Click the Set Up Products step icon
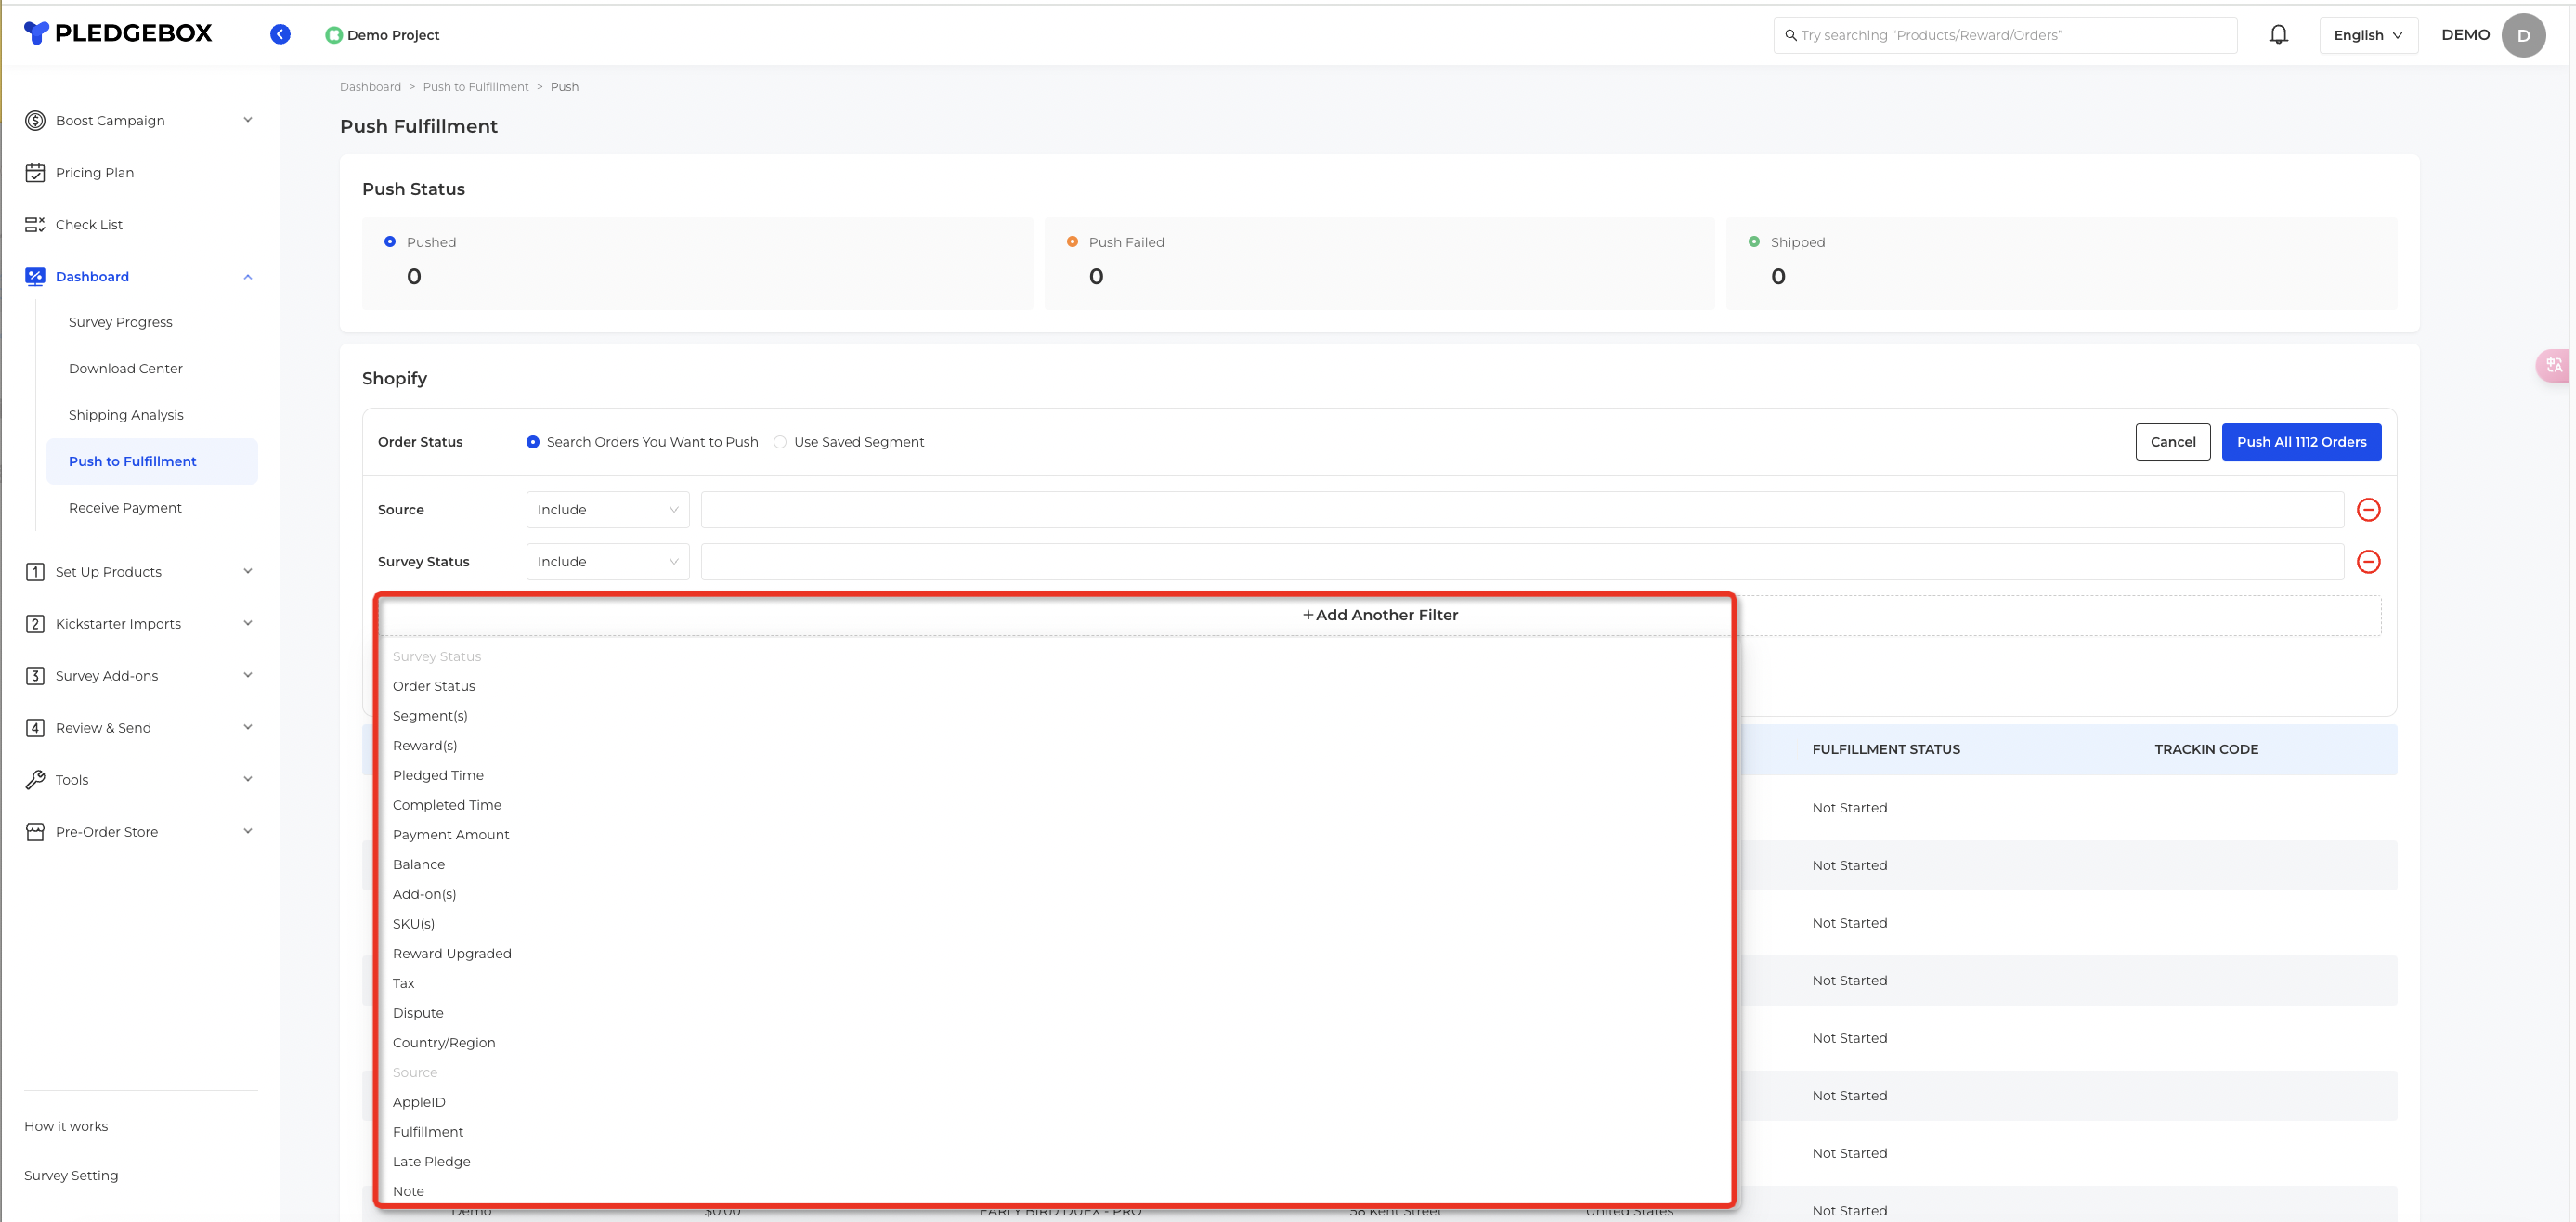 (x=35, y=572)
